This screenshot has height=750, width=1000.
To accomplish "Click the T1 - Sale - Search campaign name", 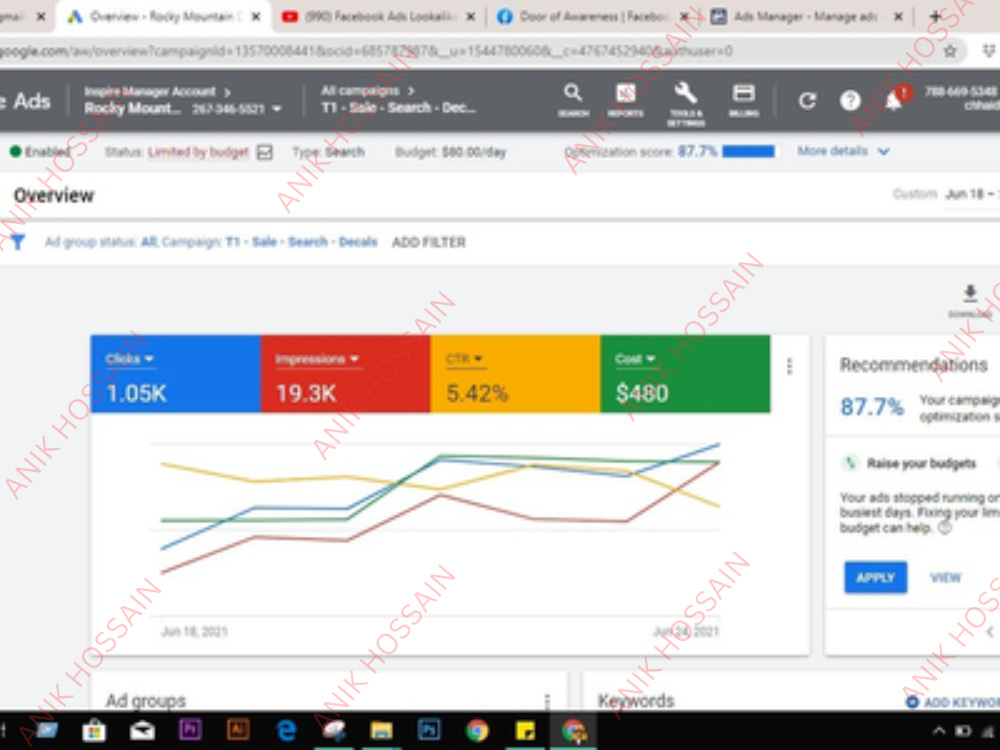I will click(398, 108).
